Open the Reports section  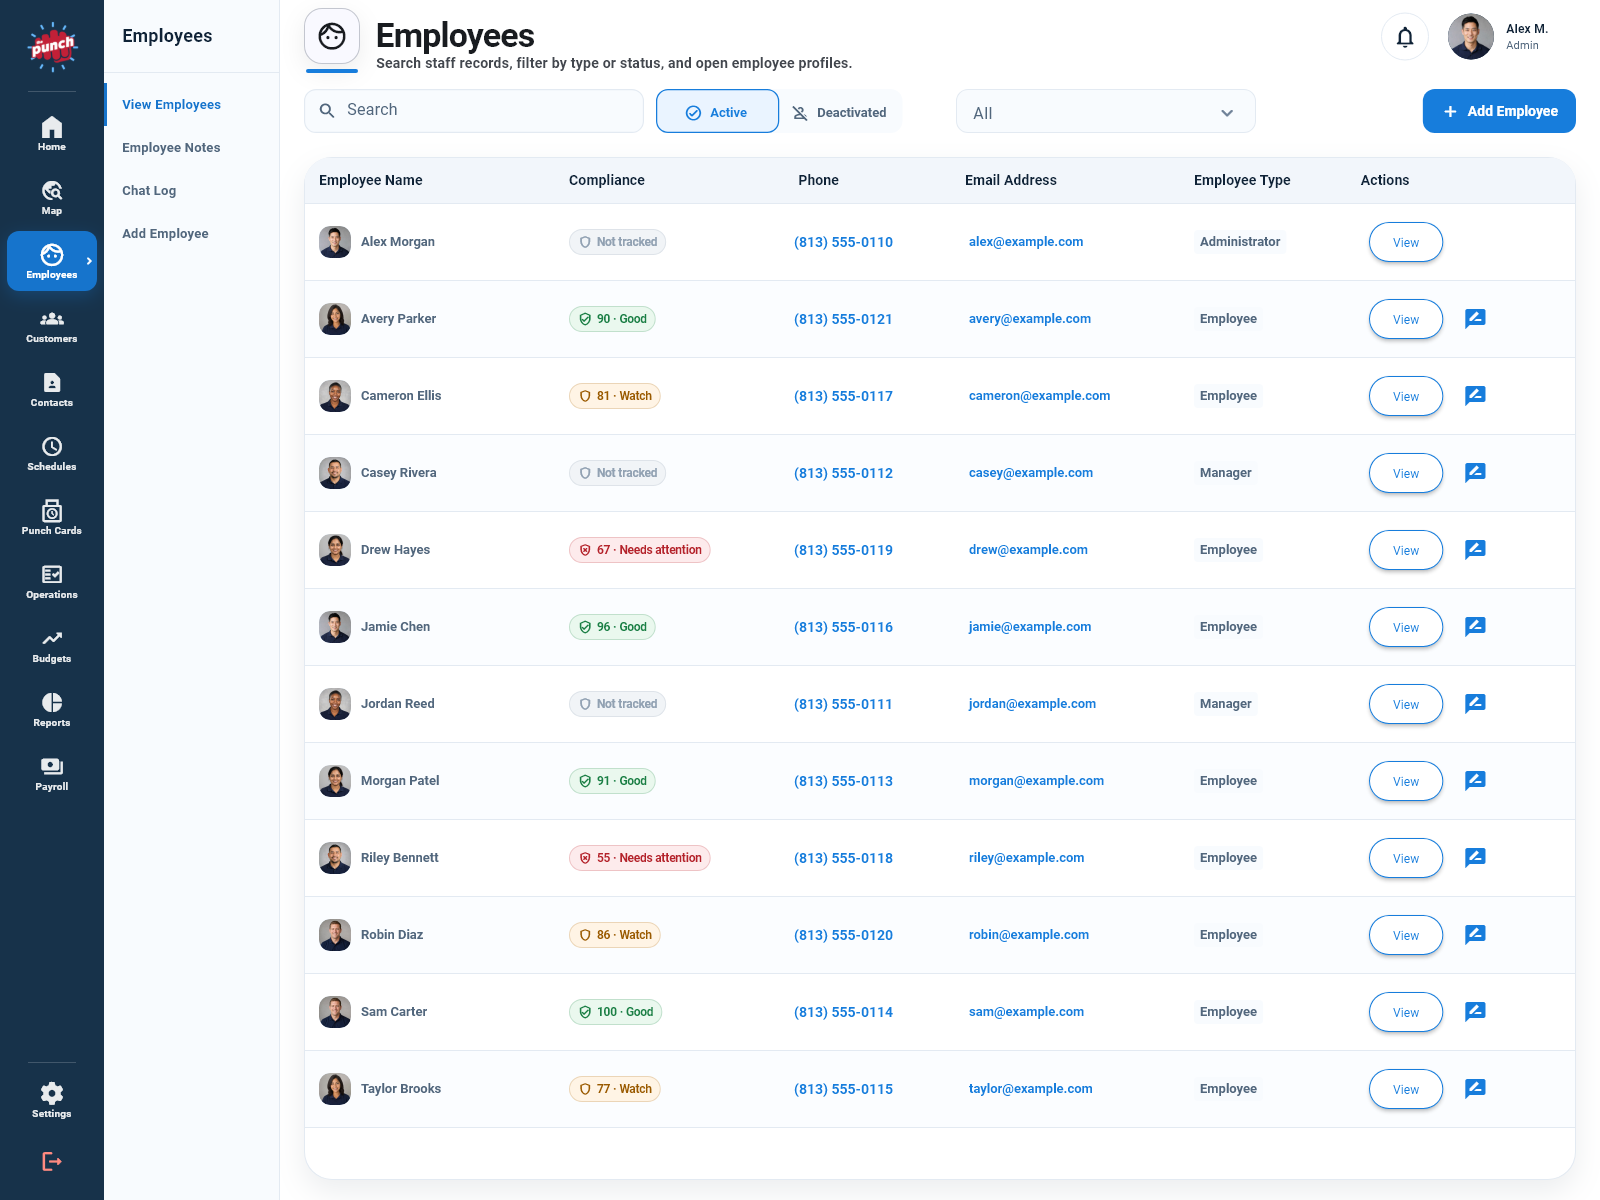52,710
